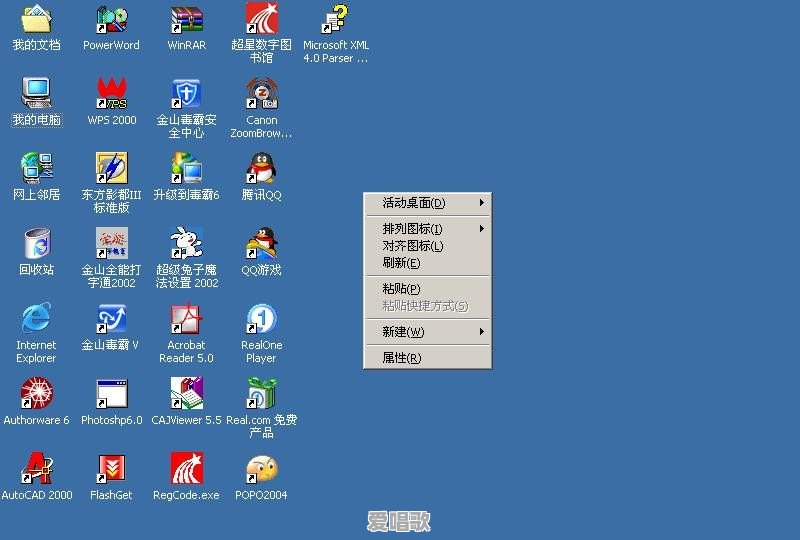Select the RealOne Player icon
Viewport: 800px width, 540px height.
coord(262,318)
